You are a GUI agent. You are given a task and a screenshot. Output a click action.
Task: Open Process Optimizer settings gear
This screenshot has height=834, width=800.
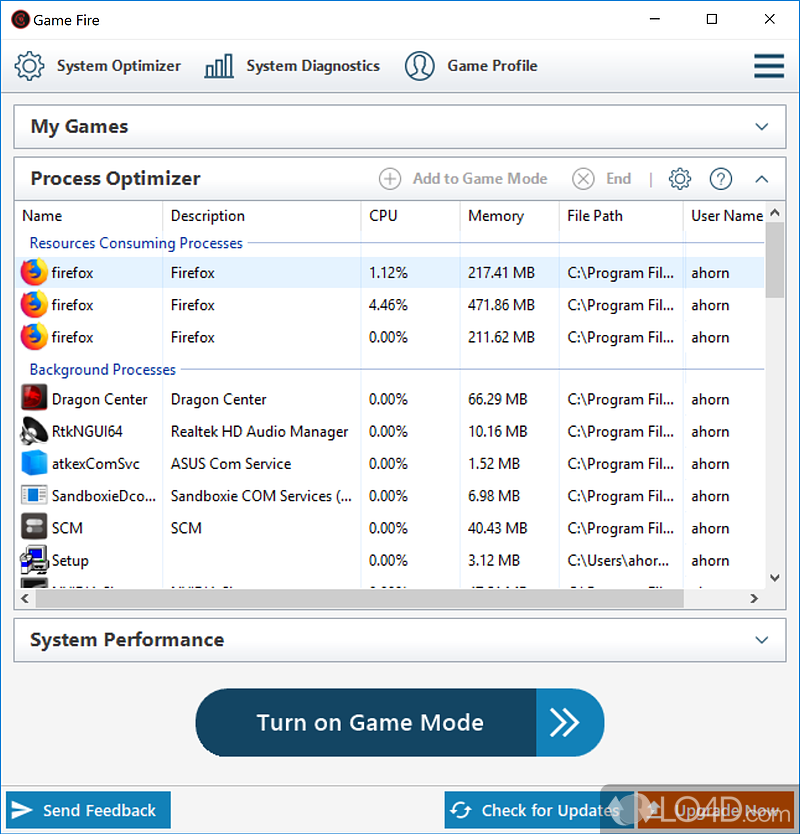[679, 179]
